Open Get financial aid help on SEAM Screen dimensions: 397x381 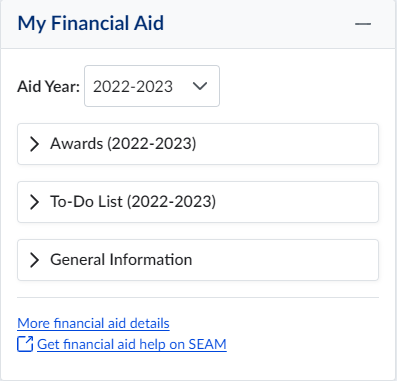[x=132, y=344]
